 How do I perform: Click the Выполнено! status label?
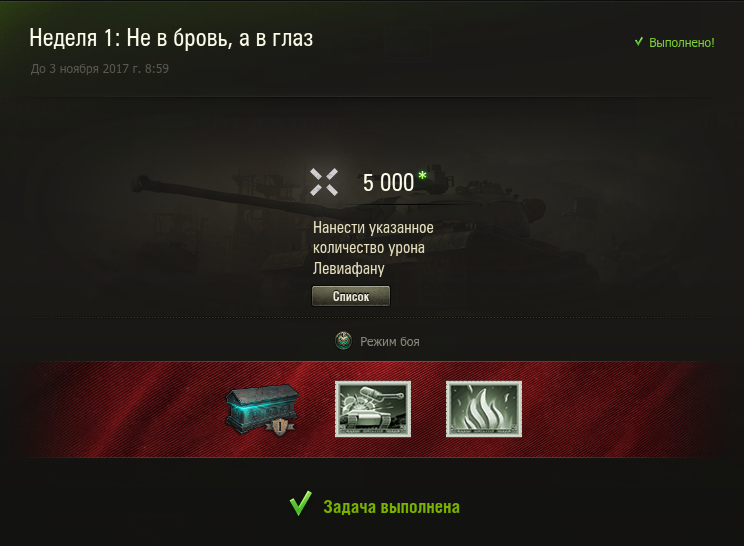click(x=681, y=43)
